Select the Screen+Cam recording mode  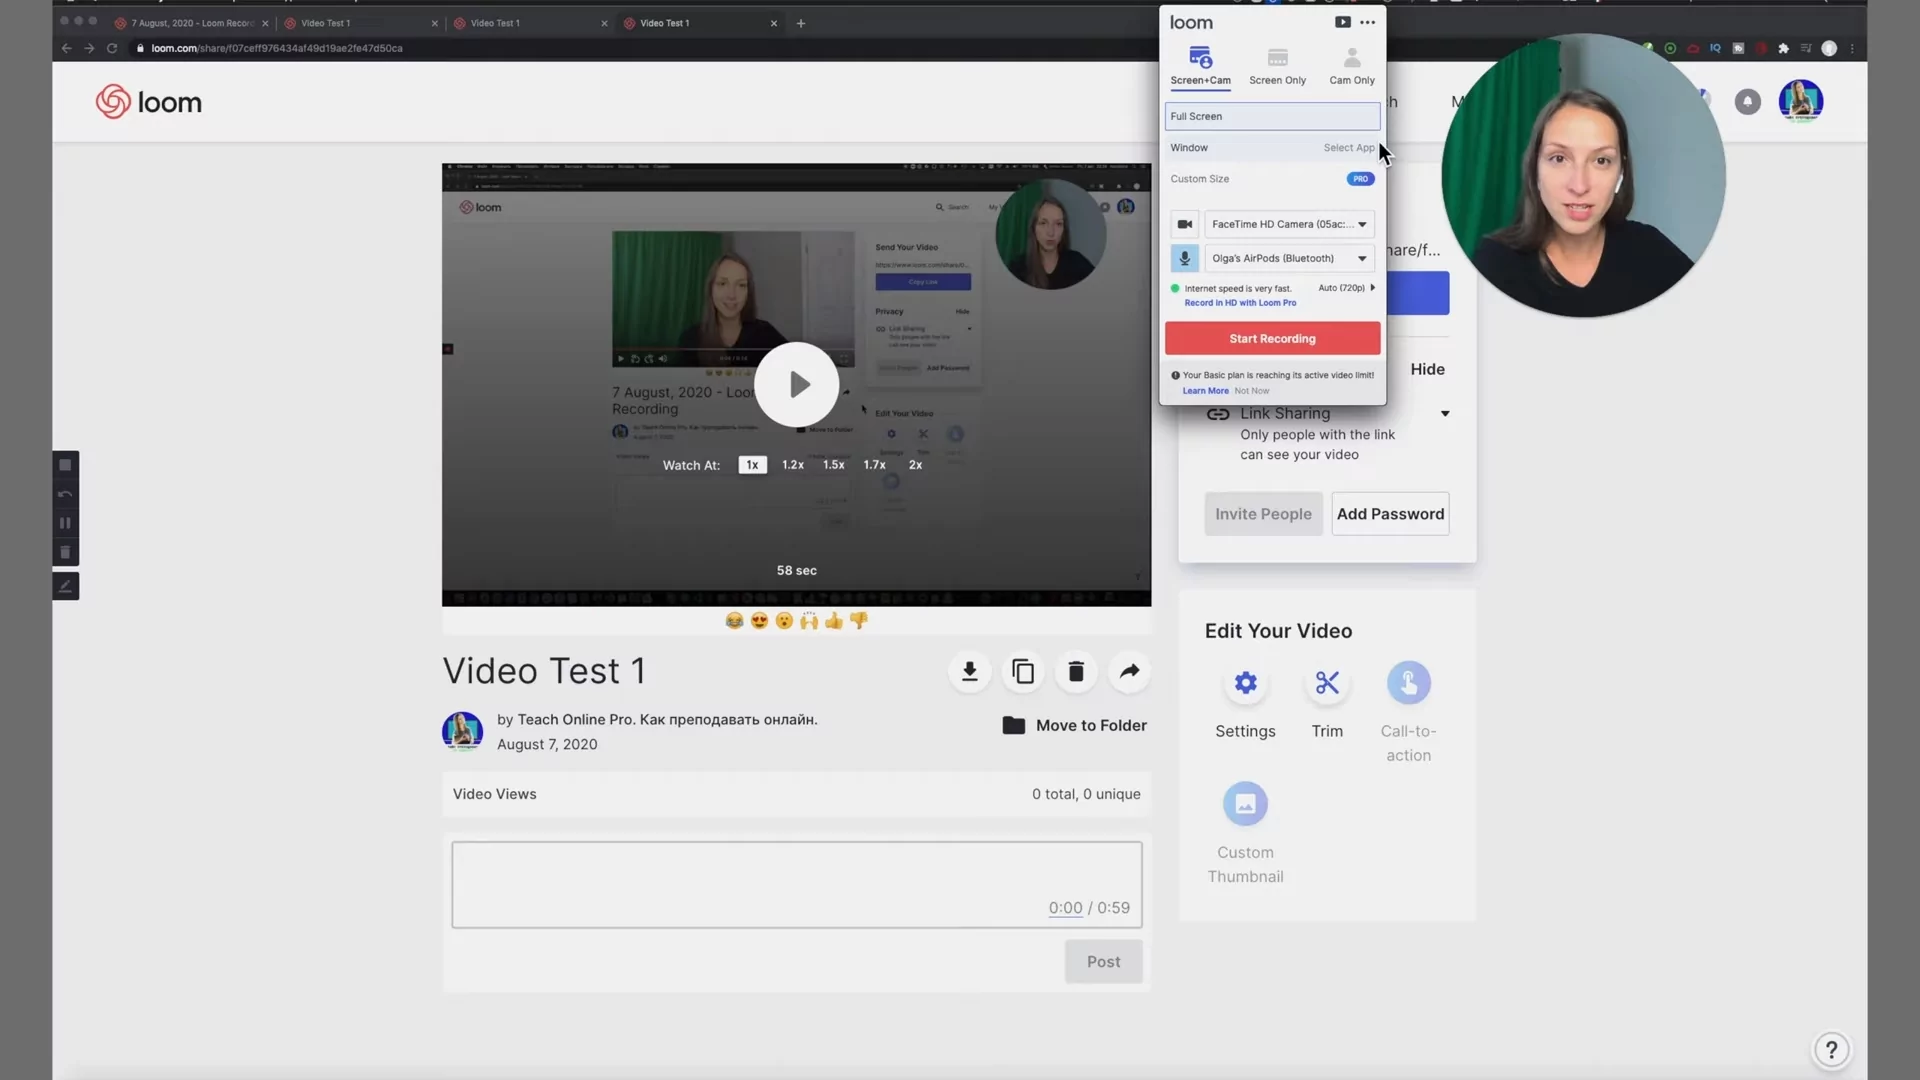click(x=1200, y=66)
